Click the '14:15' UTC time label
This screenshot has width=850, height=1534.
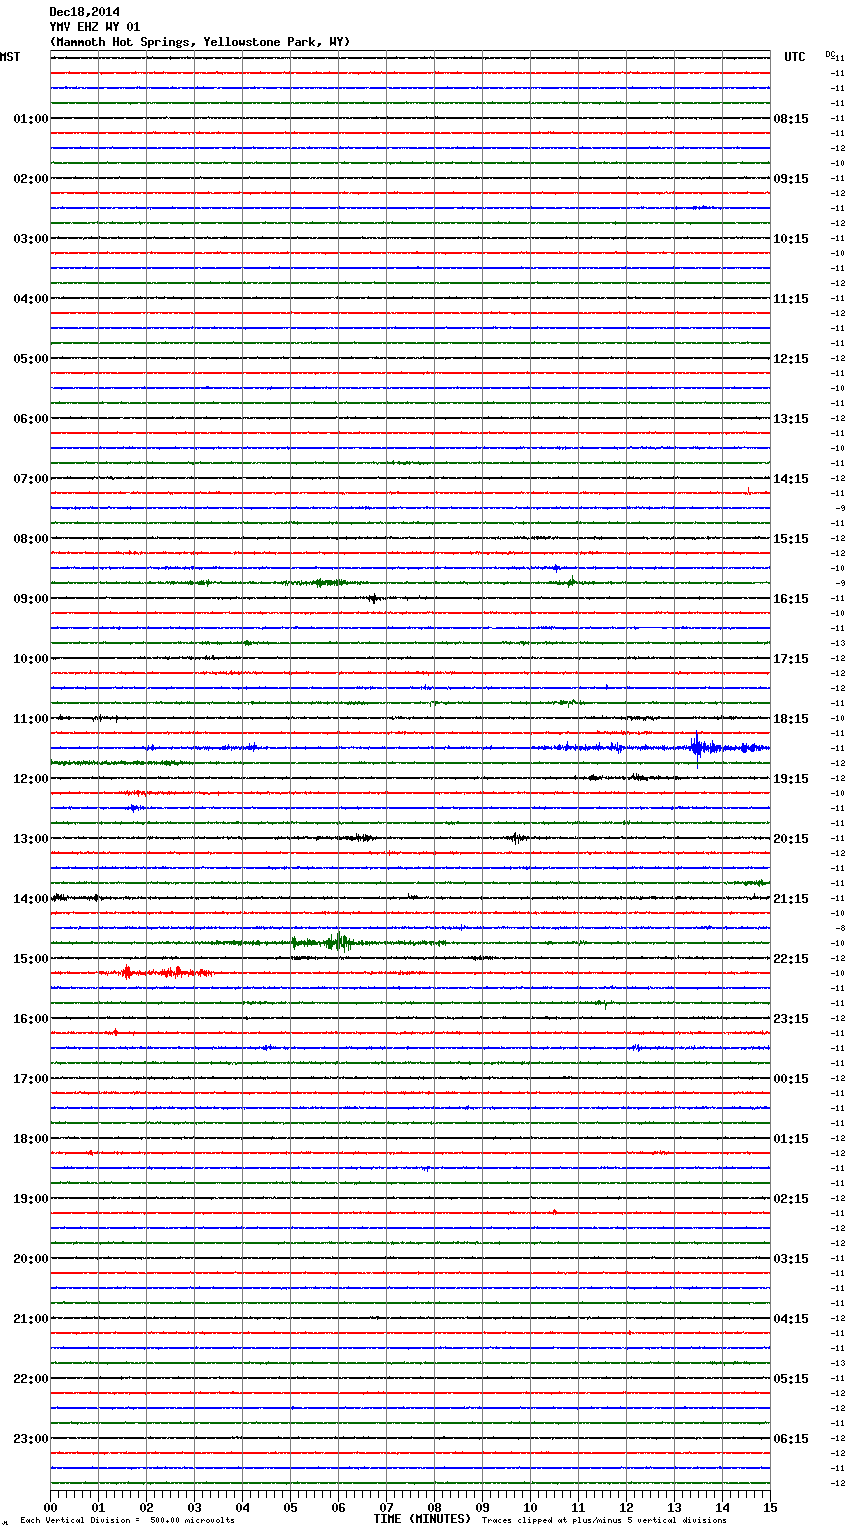tap(791, 479)
